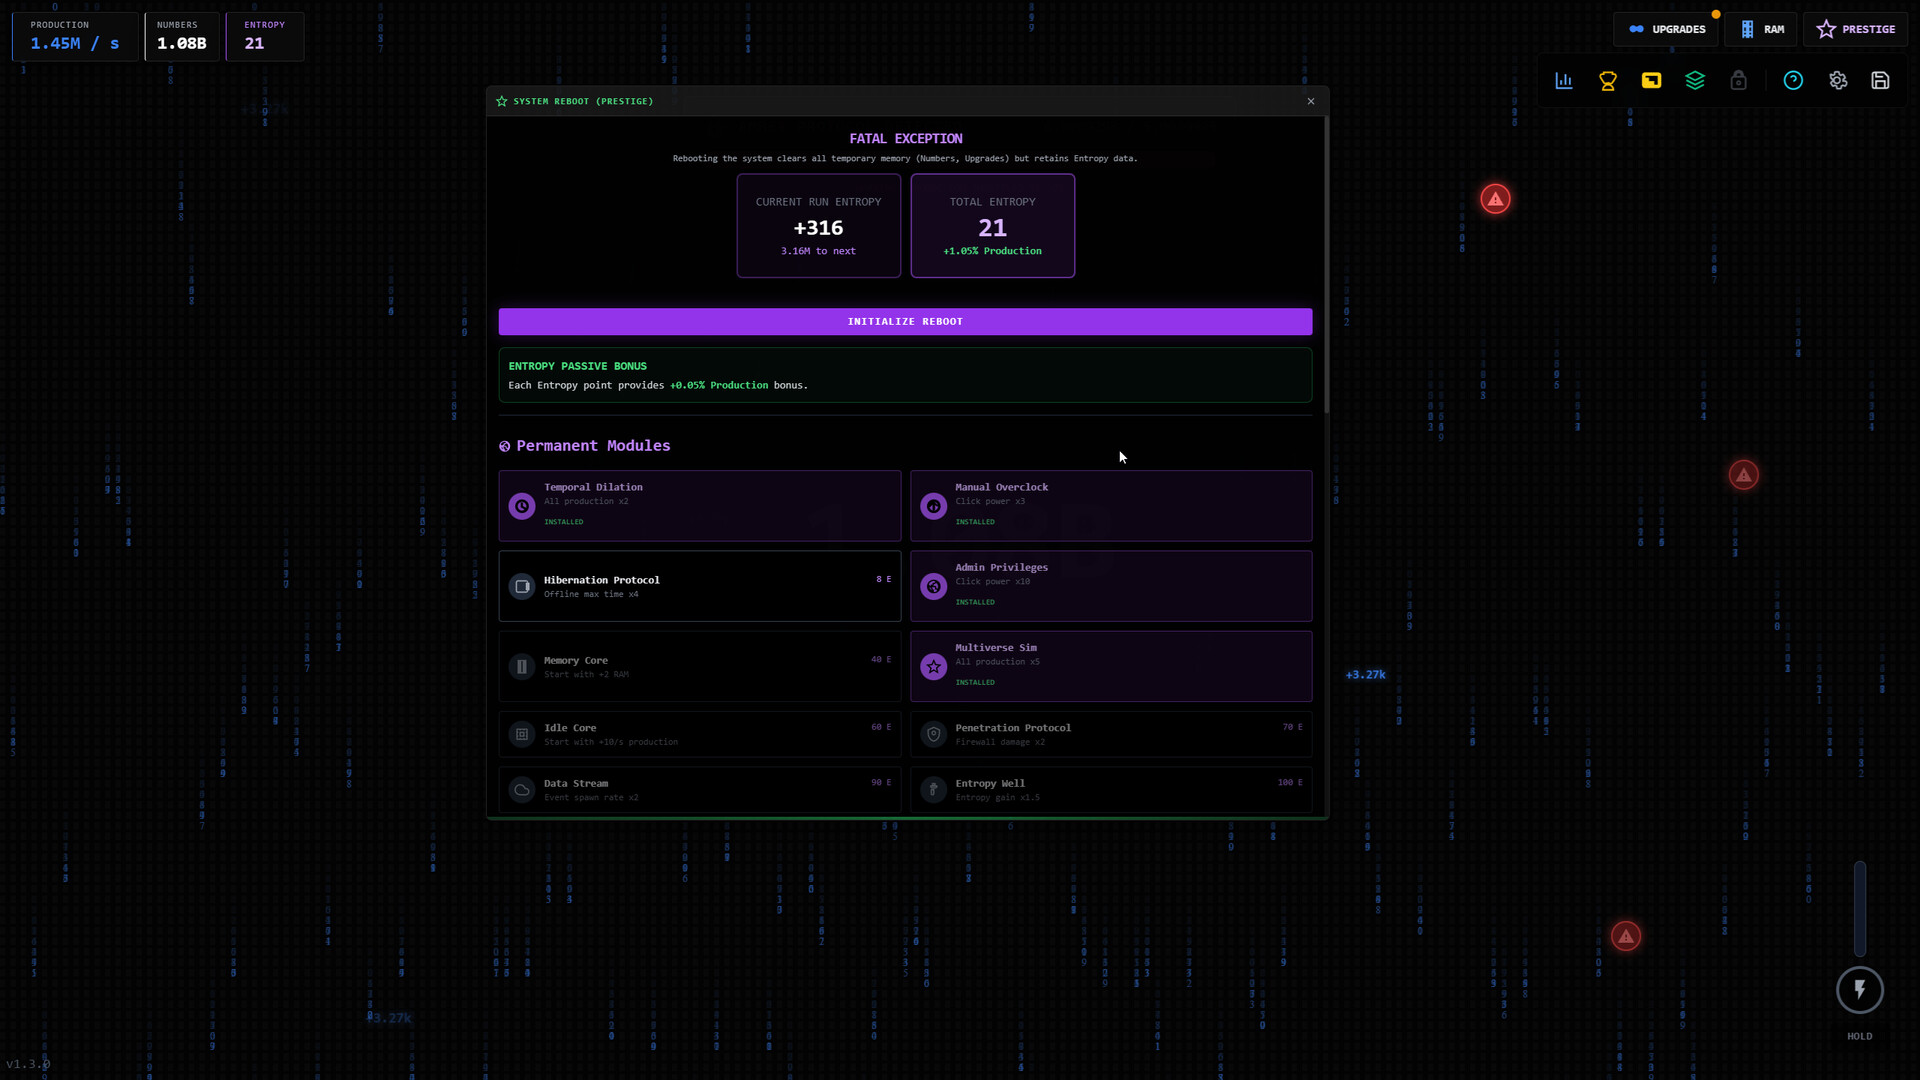The image size is (1920, 1080).
Task: Open the green layers stack panel
Action: coord(1695,81)
